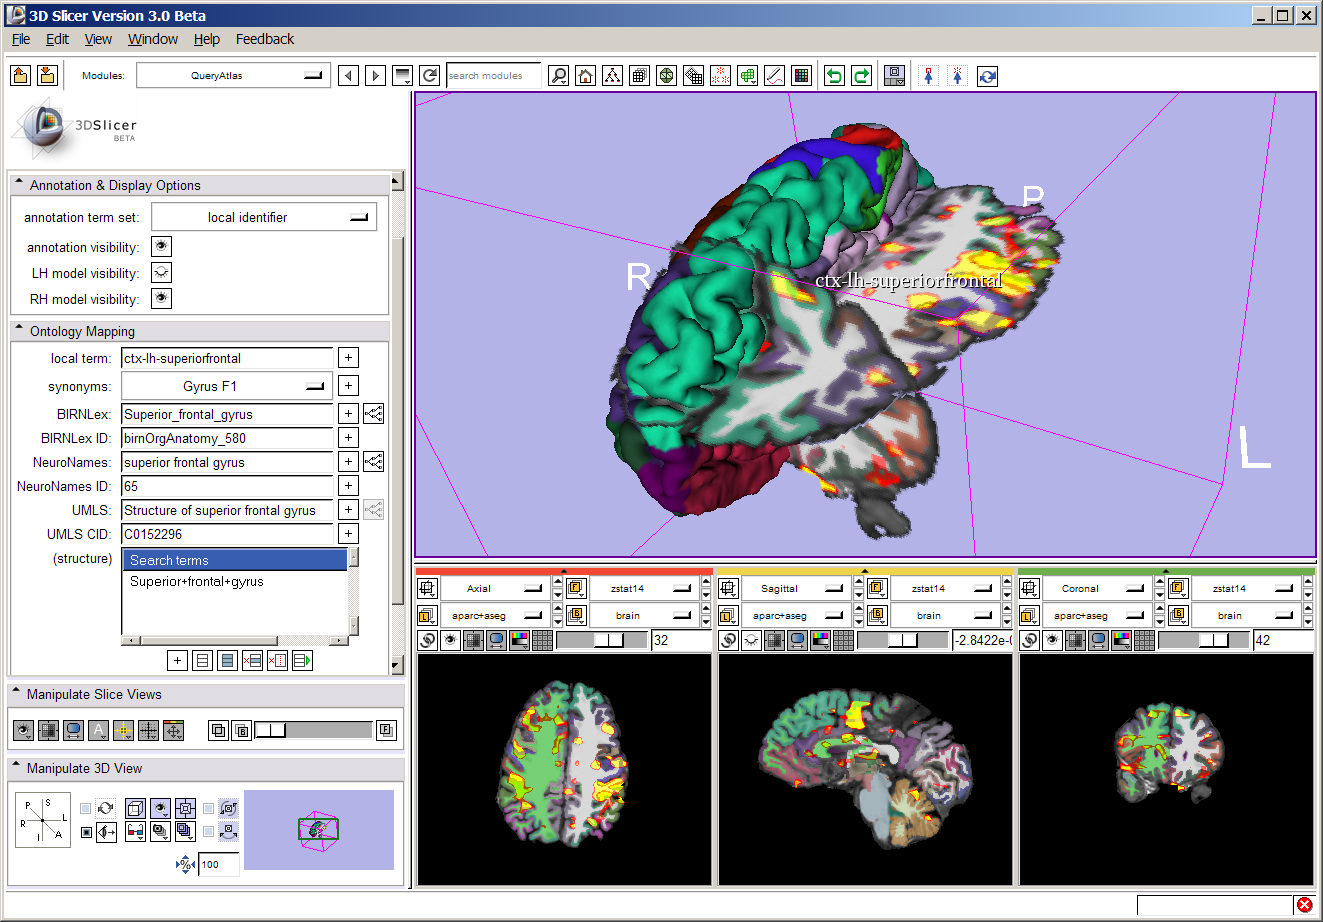The height and width of the screenshot is (922, 1323).
Task: Click the redo arrow in the toolbar
Action: (x=861, y=76)
